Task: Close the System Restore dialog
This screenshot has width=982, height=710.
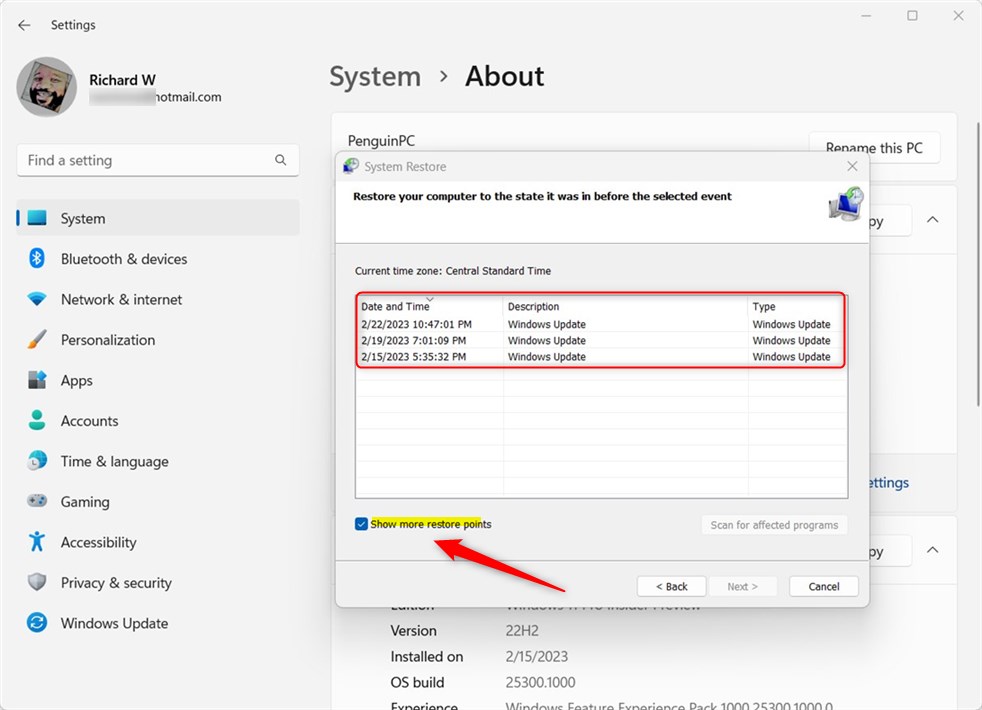Action: [x=852, y=167]
